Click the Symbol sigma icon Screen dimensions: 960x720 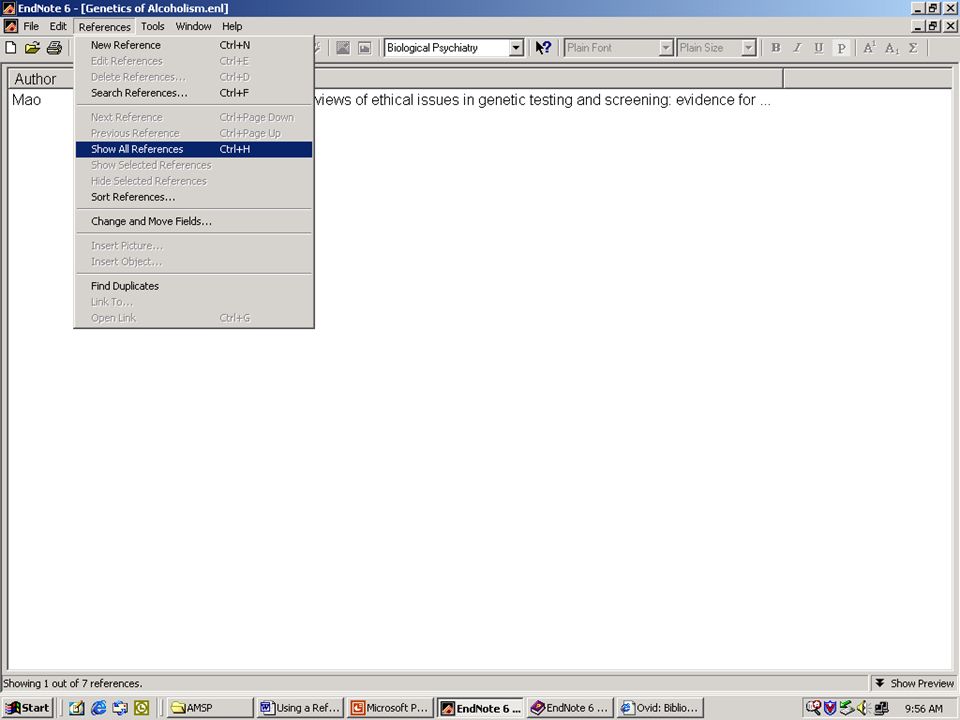click(x=913, y=48)
